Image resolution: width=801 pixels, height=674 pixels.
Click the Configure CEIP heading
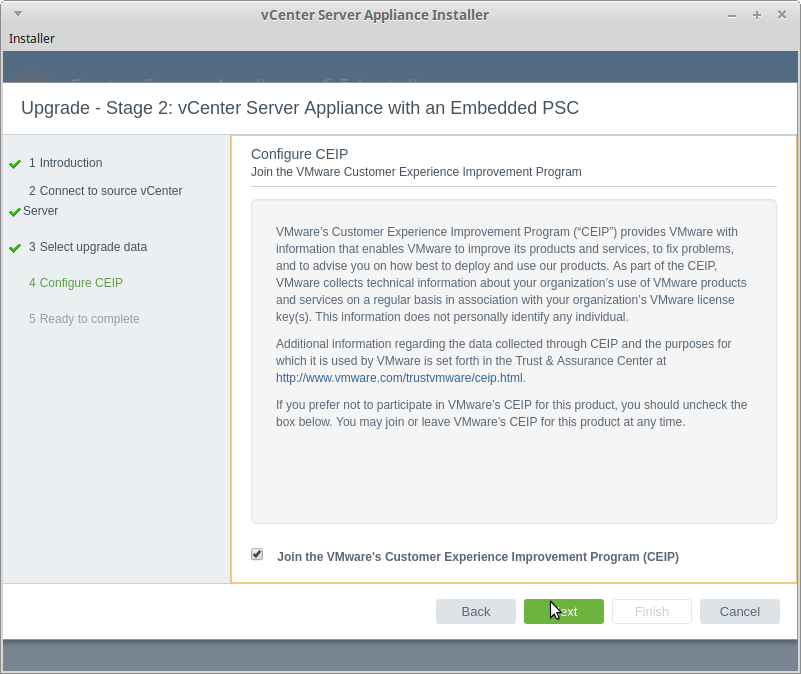(299, 154)
